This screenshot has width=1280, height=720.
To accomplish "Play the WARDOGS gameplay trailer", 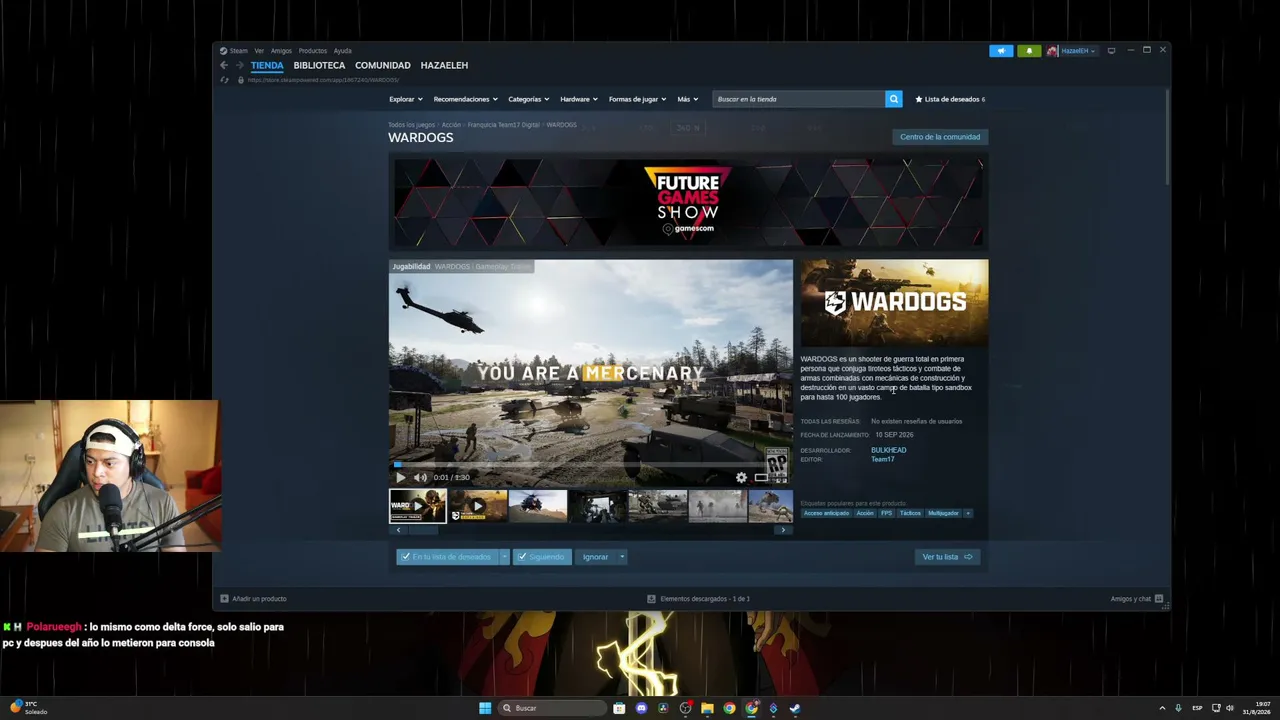I will click(x=401, y=477).
